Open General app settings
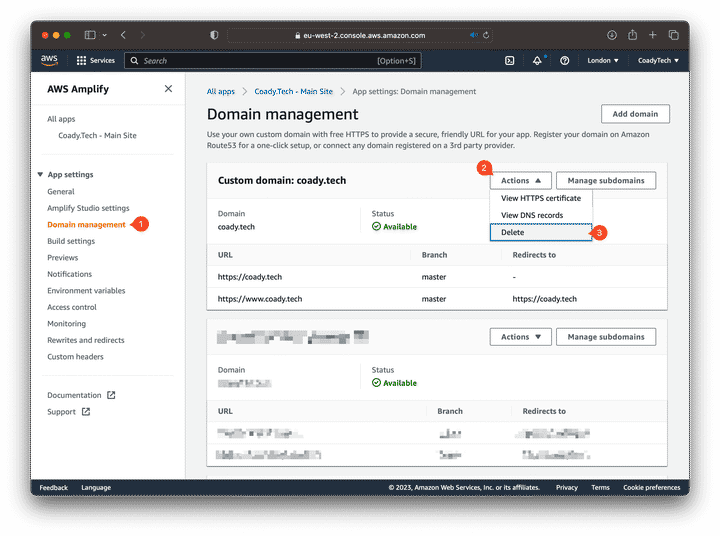Viewport: 720px width, 536px height. pos(61,192)
